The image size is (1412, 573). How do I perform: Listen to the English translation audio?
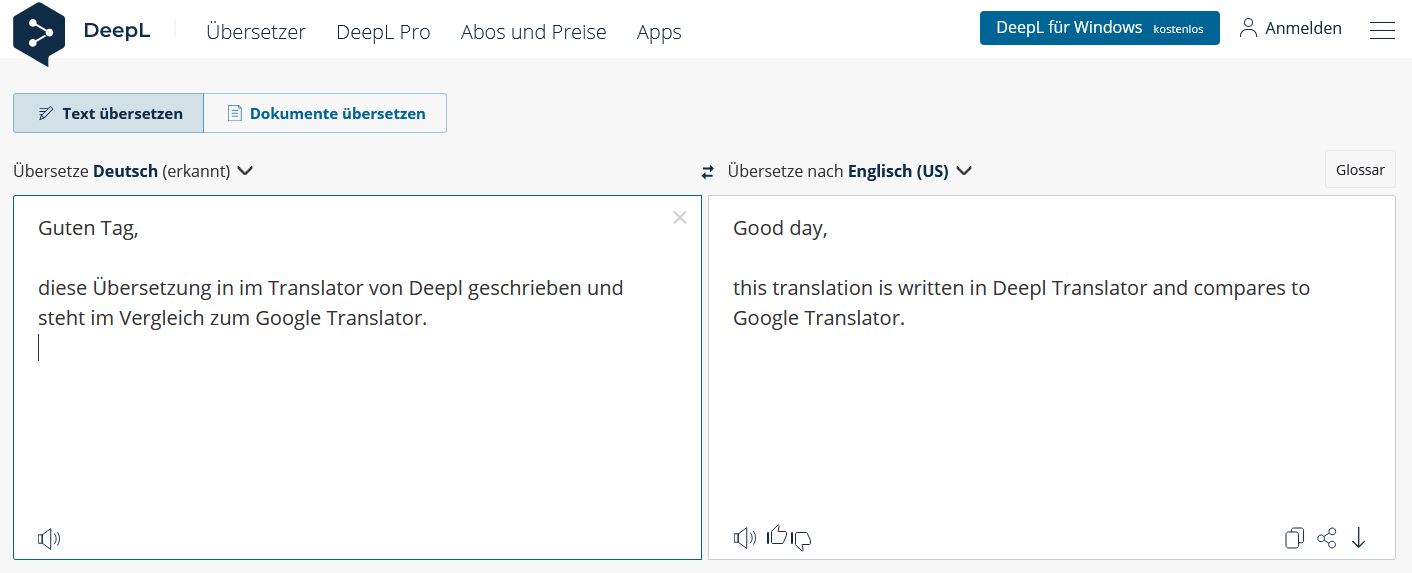click(744, 538)
